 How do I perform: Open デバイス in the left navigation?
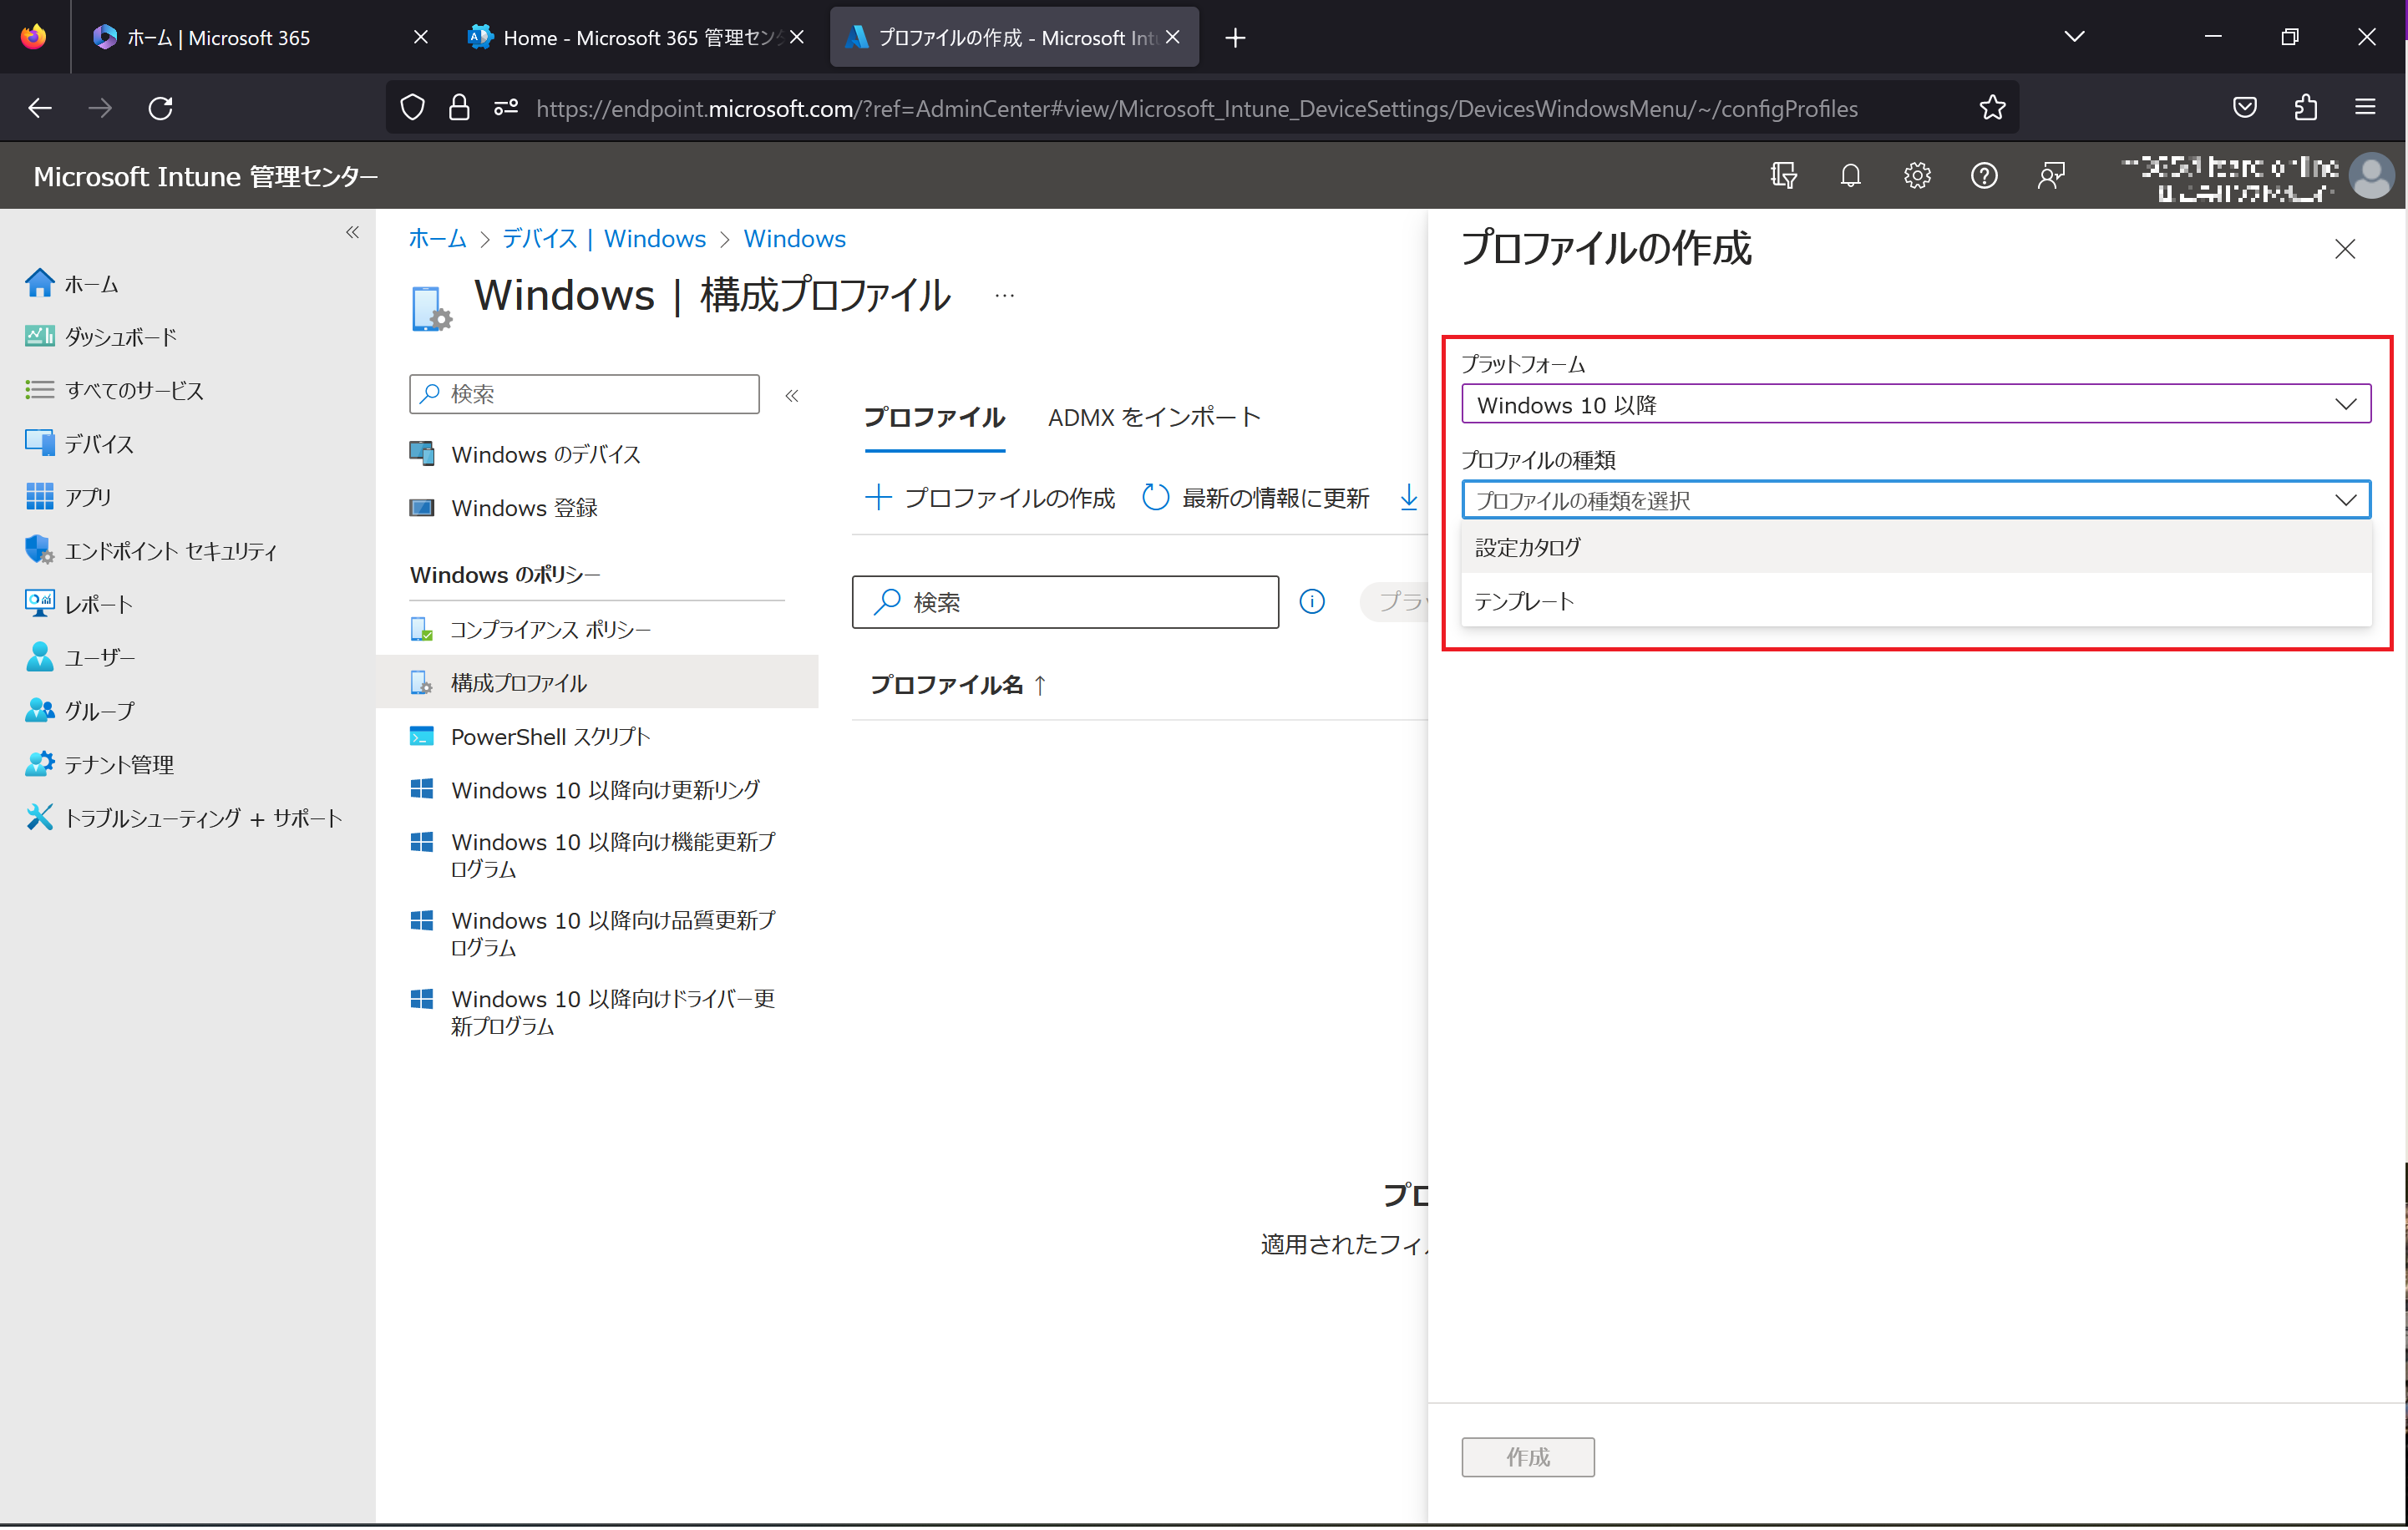[79, 443]
